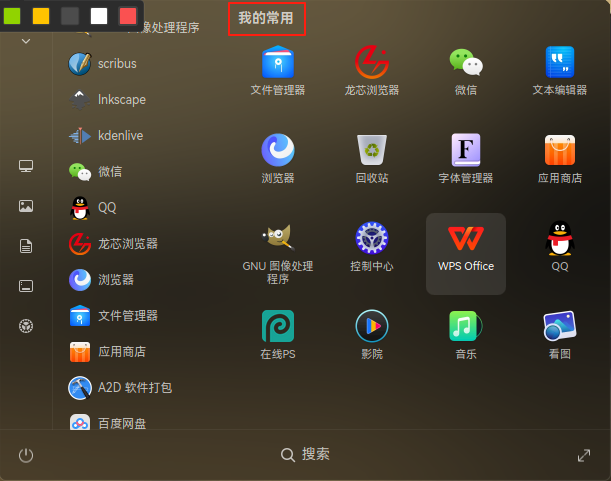The width and height of the screenshot is (611, 481).
Task: Toggle launcher fullscreen with expand arrows
Action: (x=584, y=455)
